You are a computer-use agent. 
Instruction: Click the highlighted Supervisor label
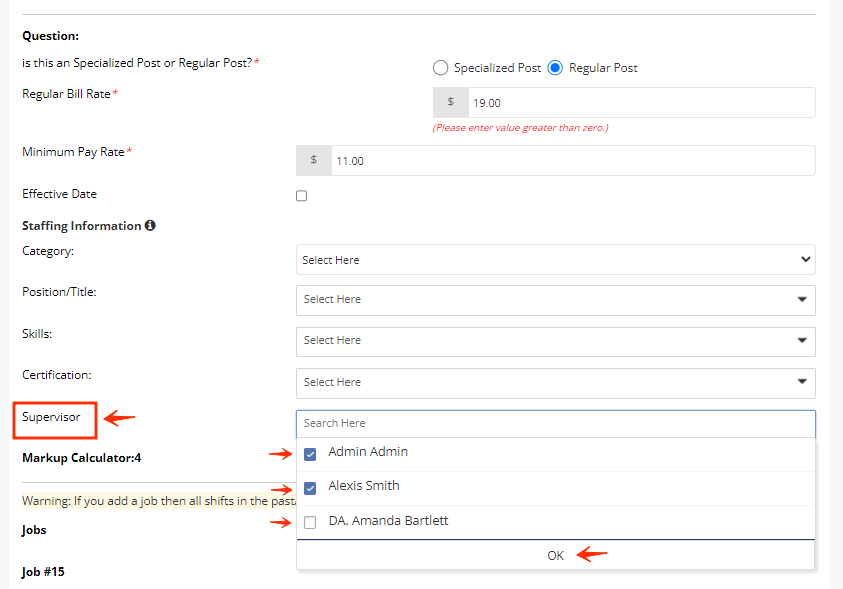(51, 416)
